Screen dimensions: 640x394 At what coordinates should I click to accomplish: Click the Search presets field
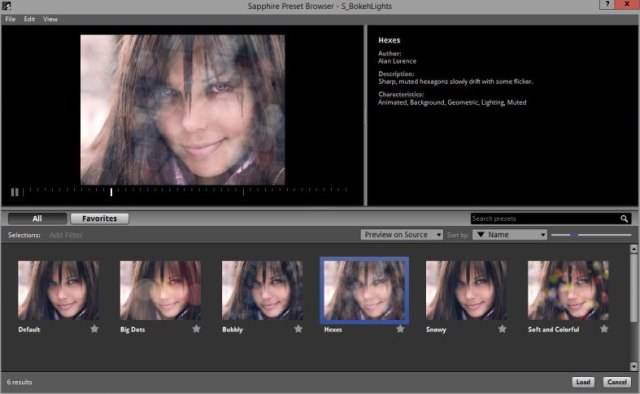tap(545, 219)
